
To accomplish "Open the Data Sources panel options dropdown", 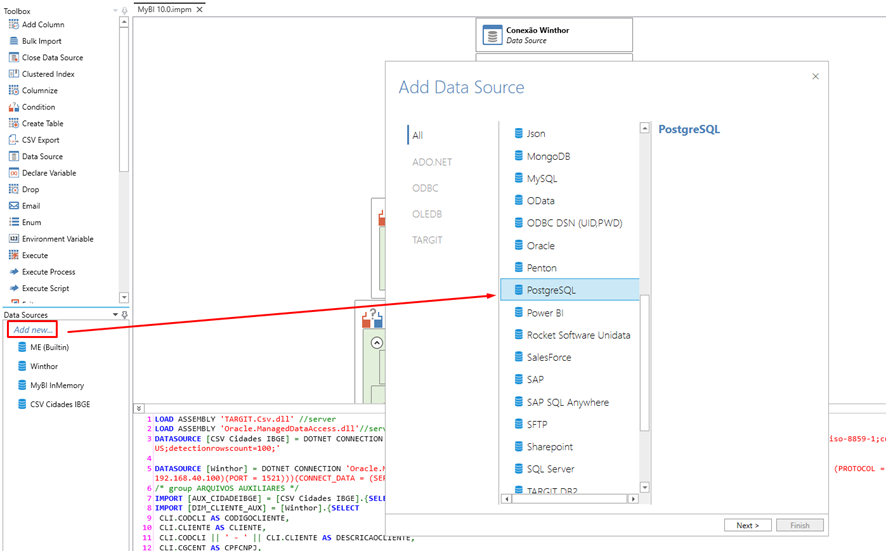I will [115, 314].
